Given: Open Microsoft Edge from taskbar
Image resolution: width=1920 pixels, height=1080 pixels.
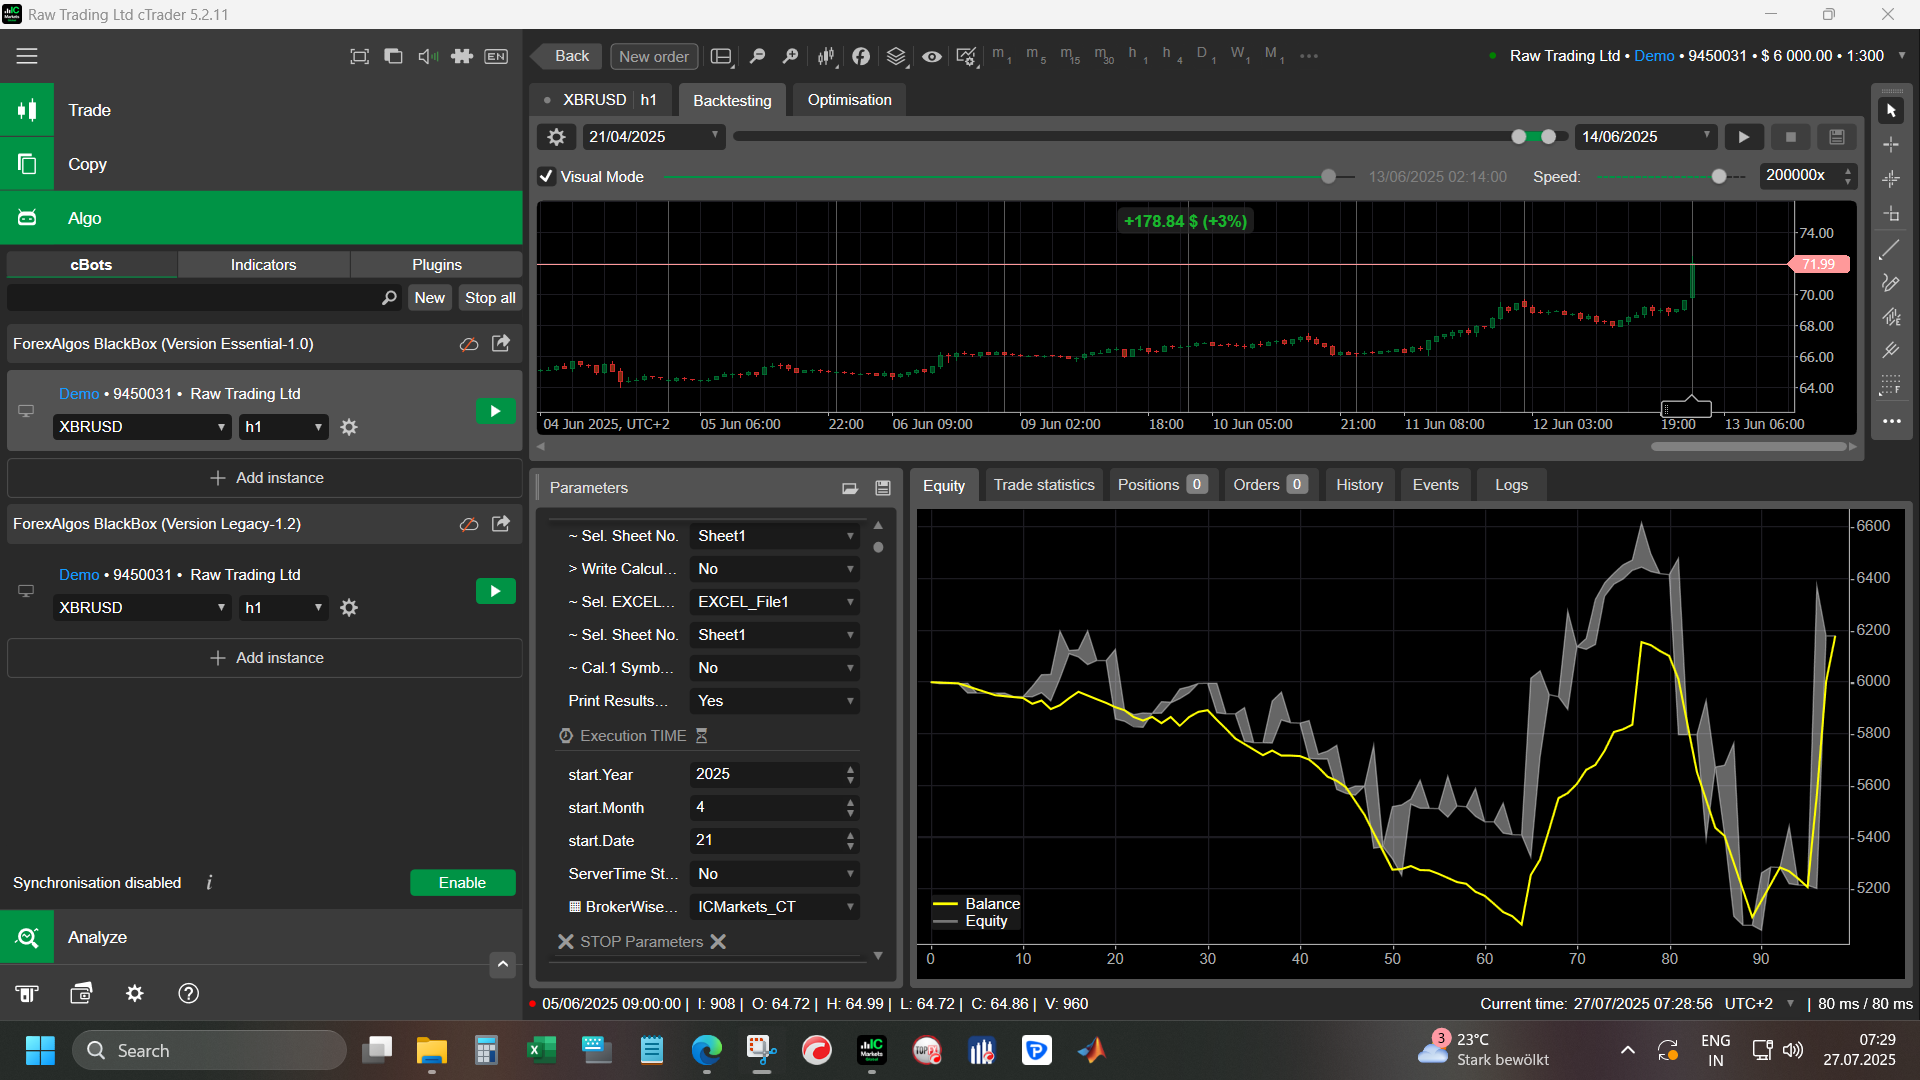Looking at the screenshot, I should [706, 1050].
